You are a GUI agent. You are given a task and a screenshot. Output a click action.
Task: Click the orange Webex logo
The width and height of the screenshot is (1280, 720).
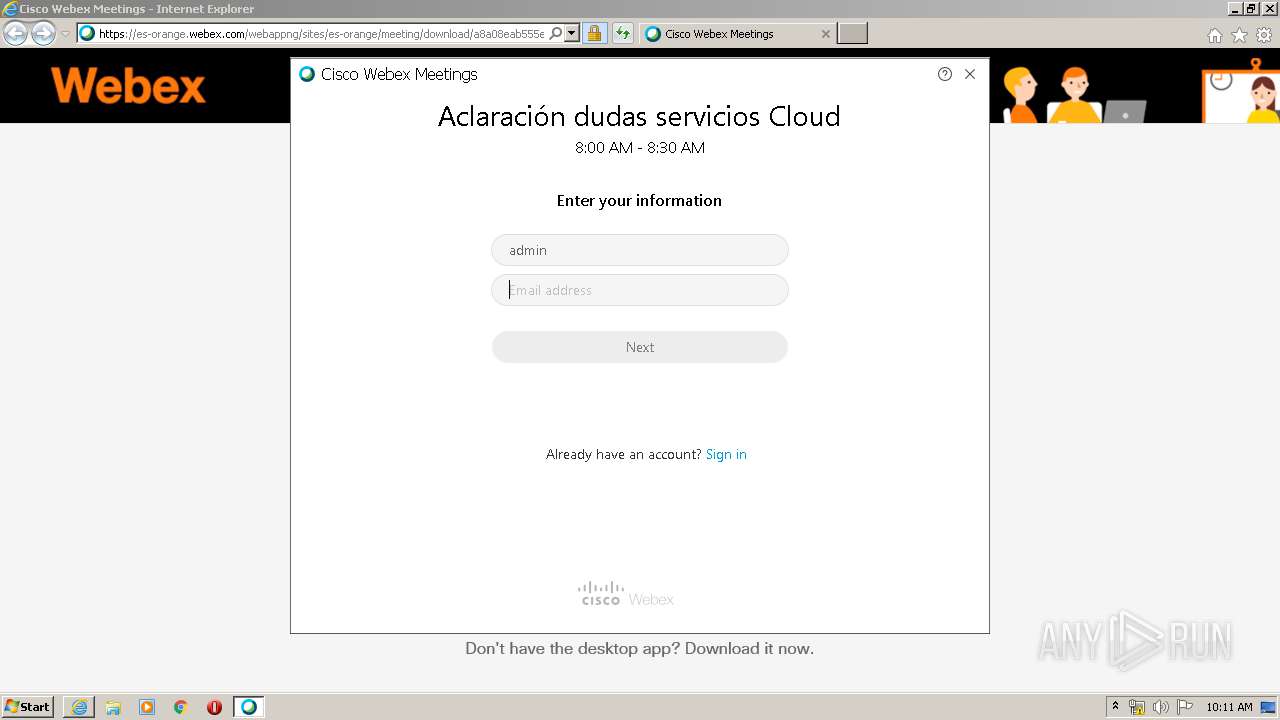pyautogui.click(x=128, y=86)
